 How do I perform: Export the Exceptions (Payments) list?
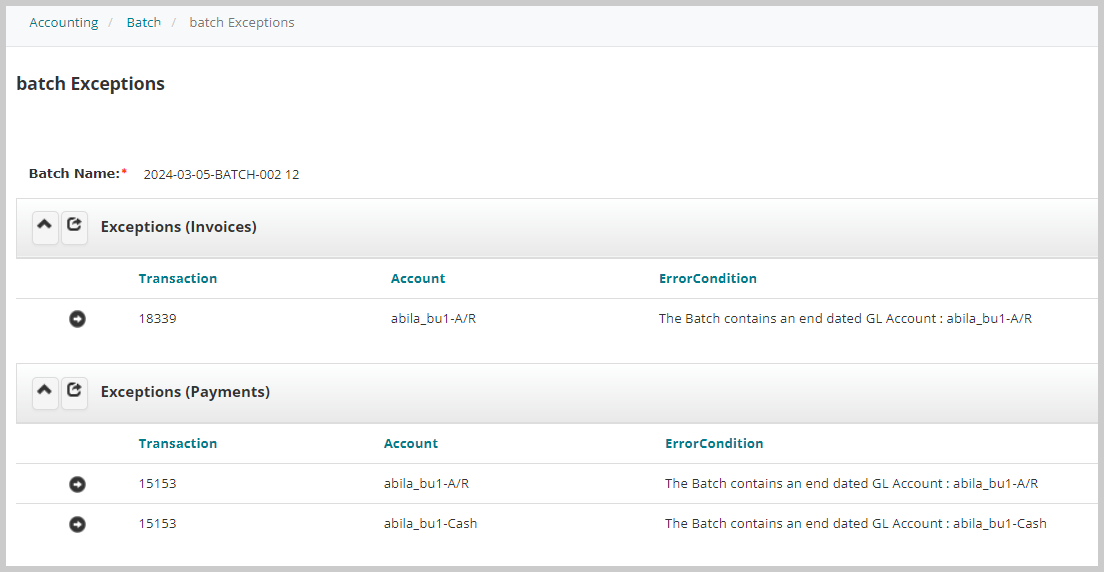pyautogui.click(x=75, y=392)
